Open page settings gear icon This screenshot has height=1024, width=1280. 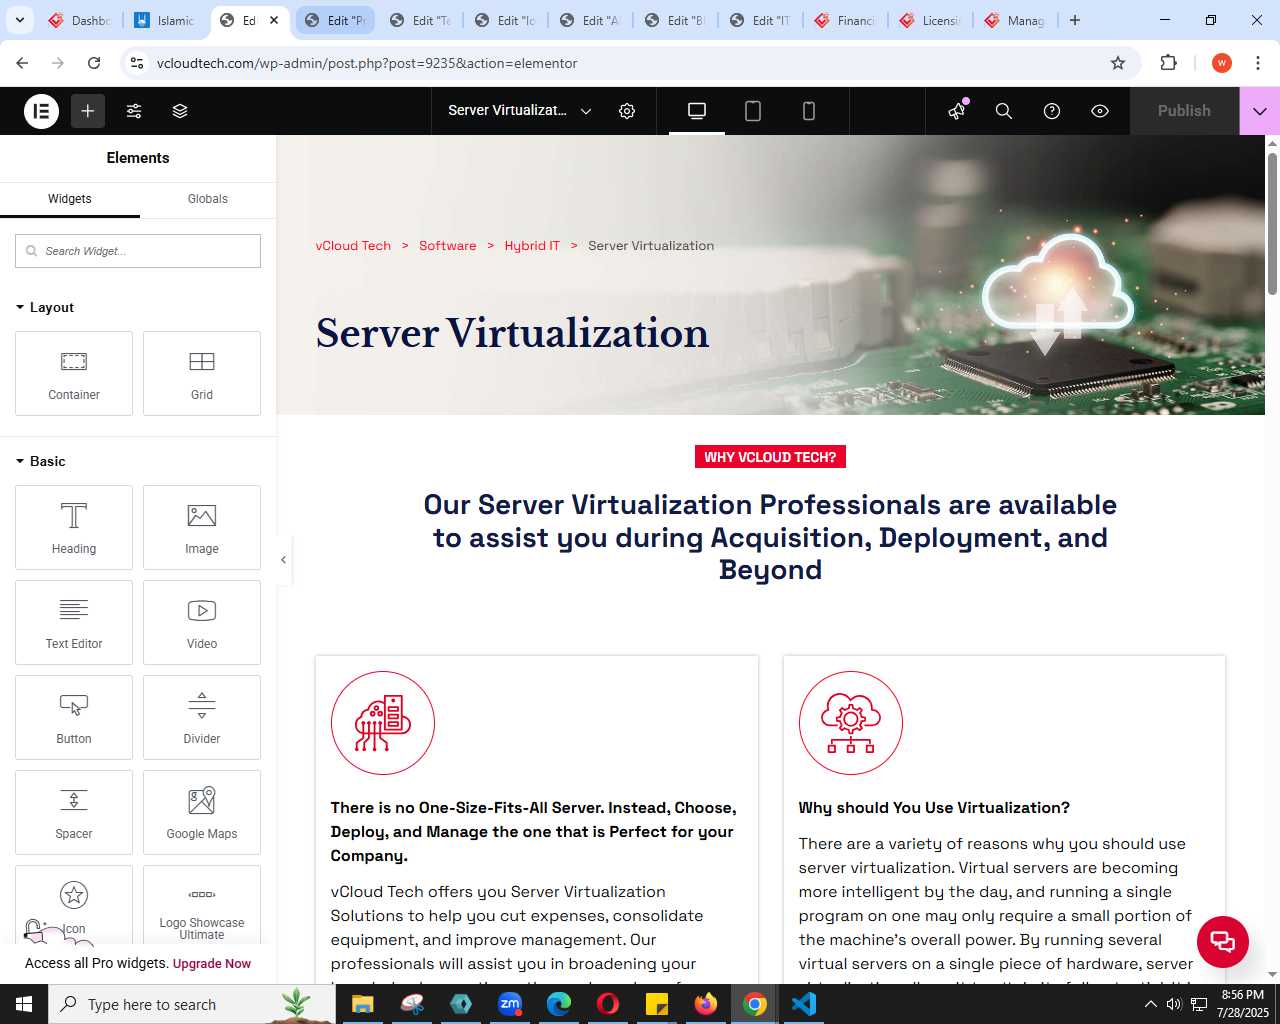[x=627, y=111]
